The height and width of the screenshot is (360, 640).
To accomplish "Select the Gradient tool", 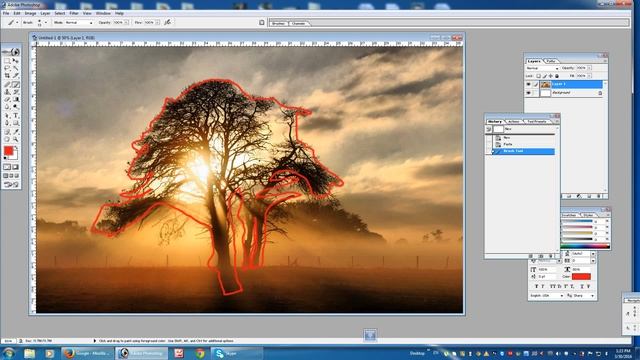I will coord(16,99).
